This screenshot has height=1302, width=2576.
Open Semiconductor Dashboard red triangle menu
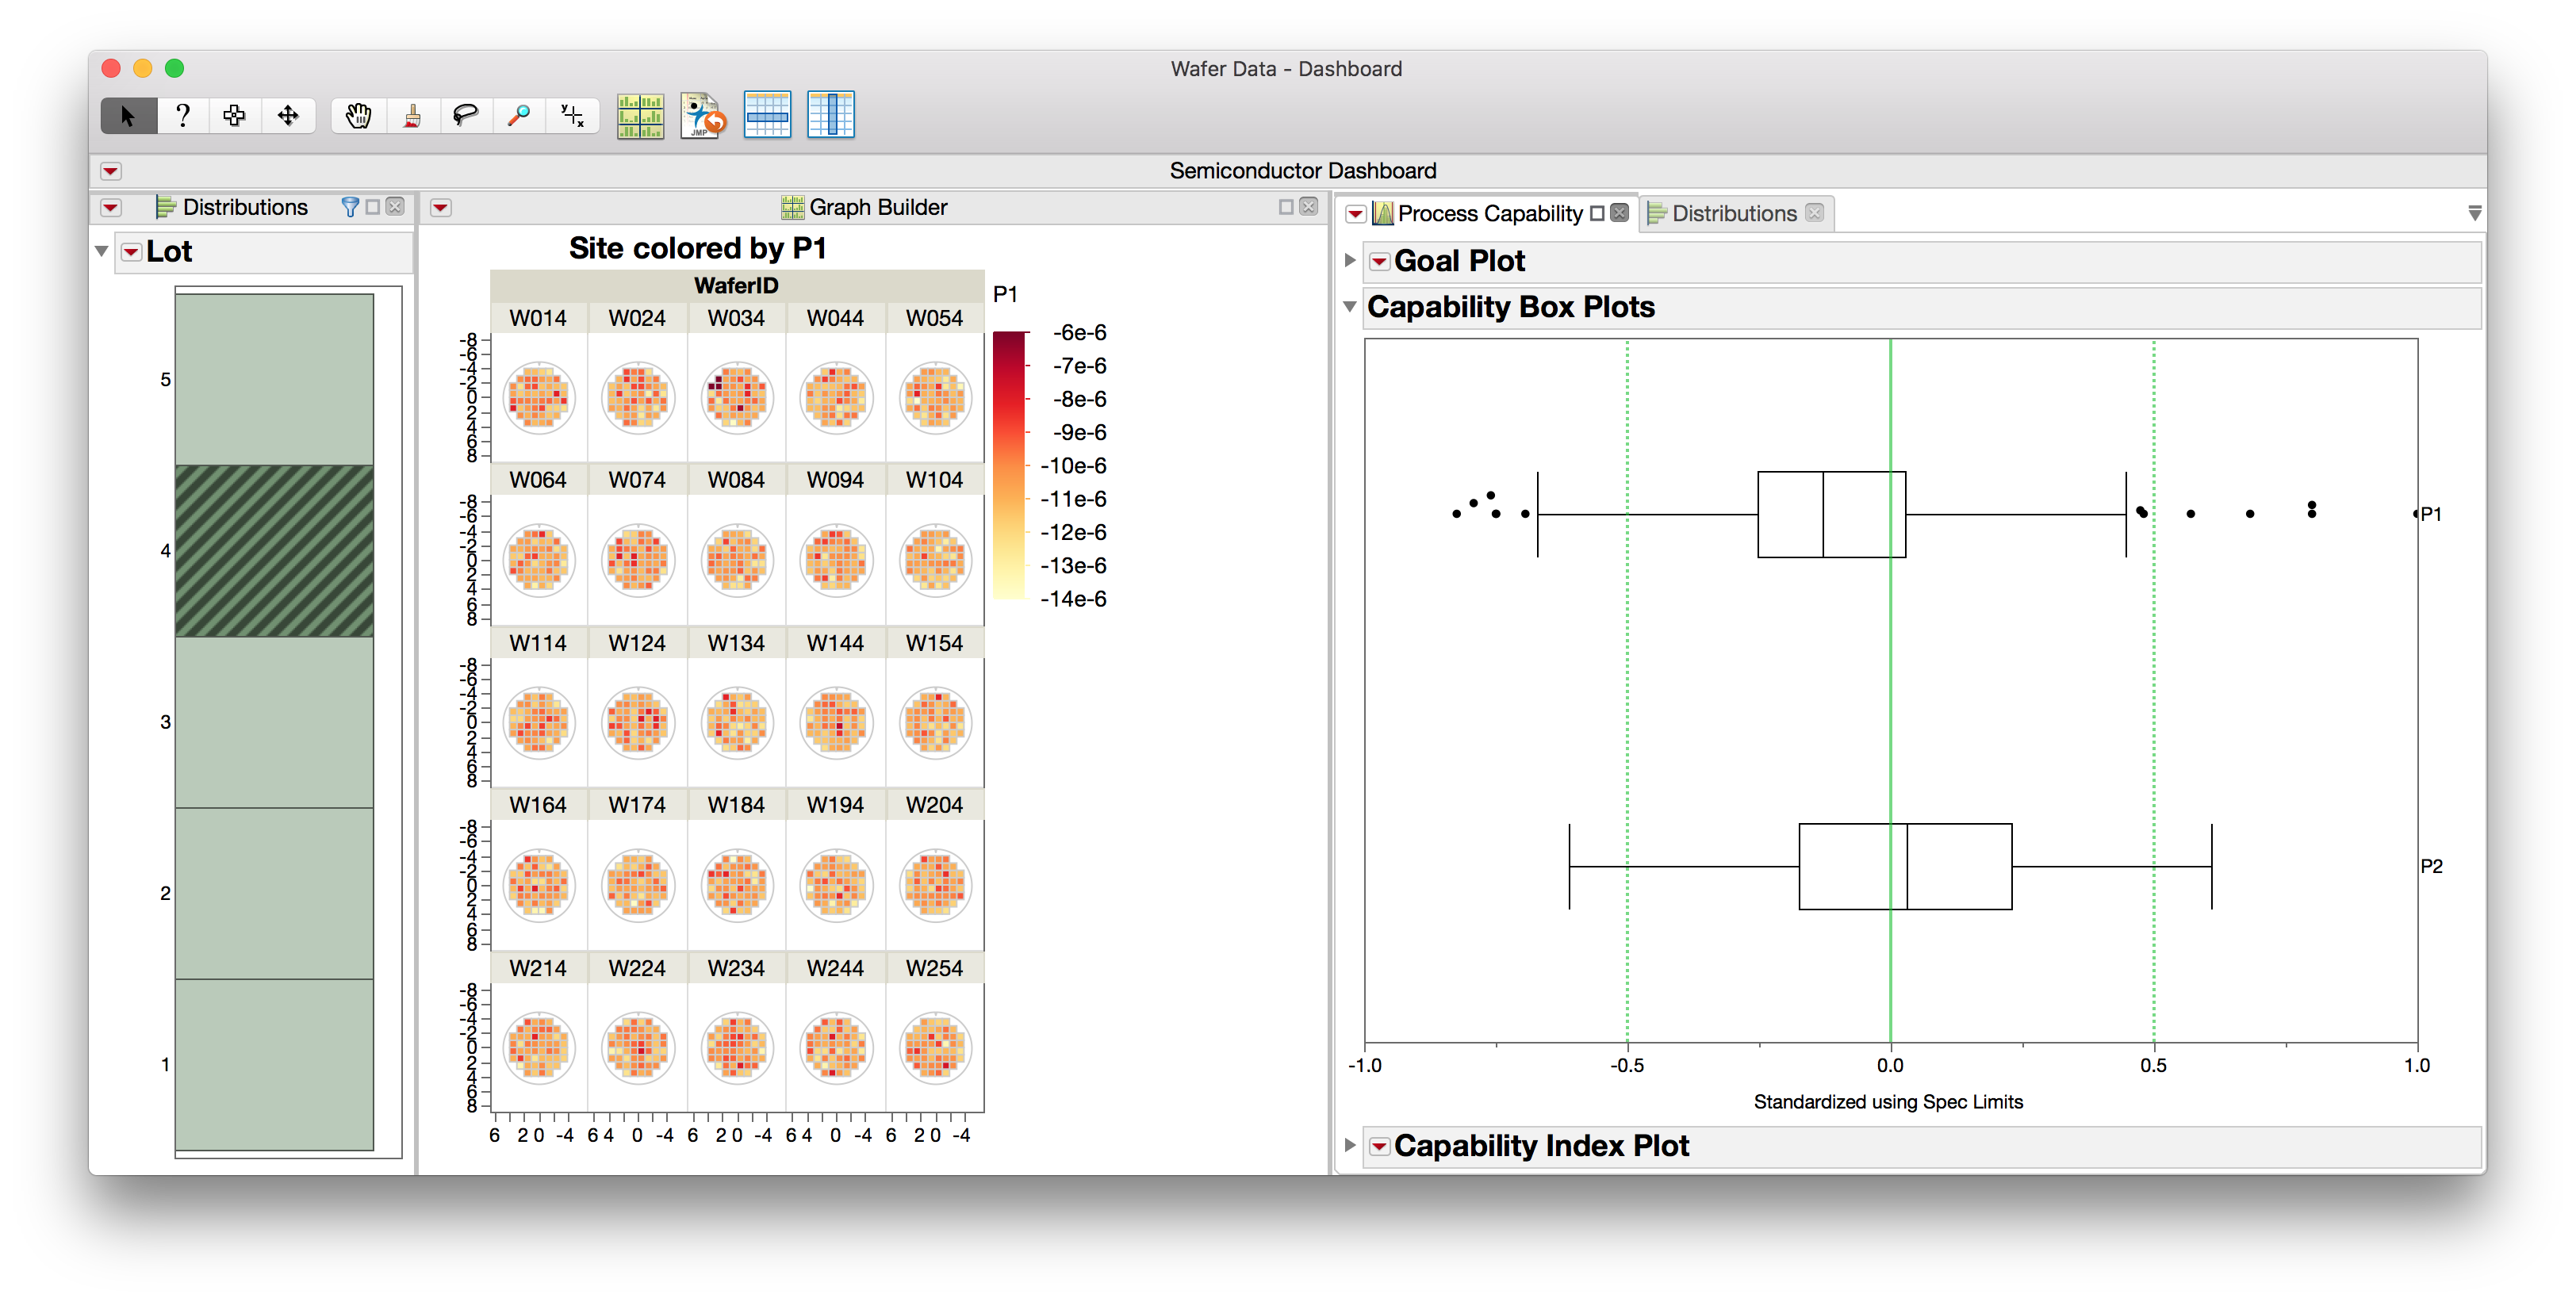tap(111, 171)
